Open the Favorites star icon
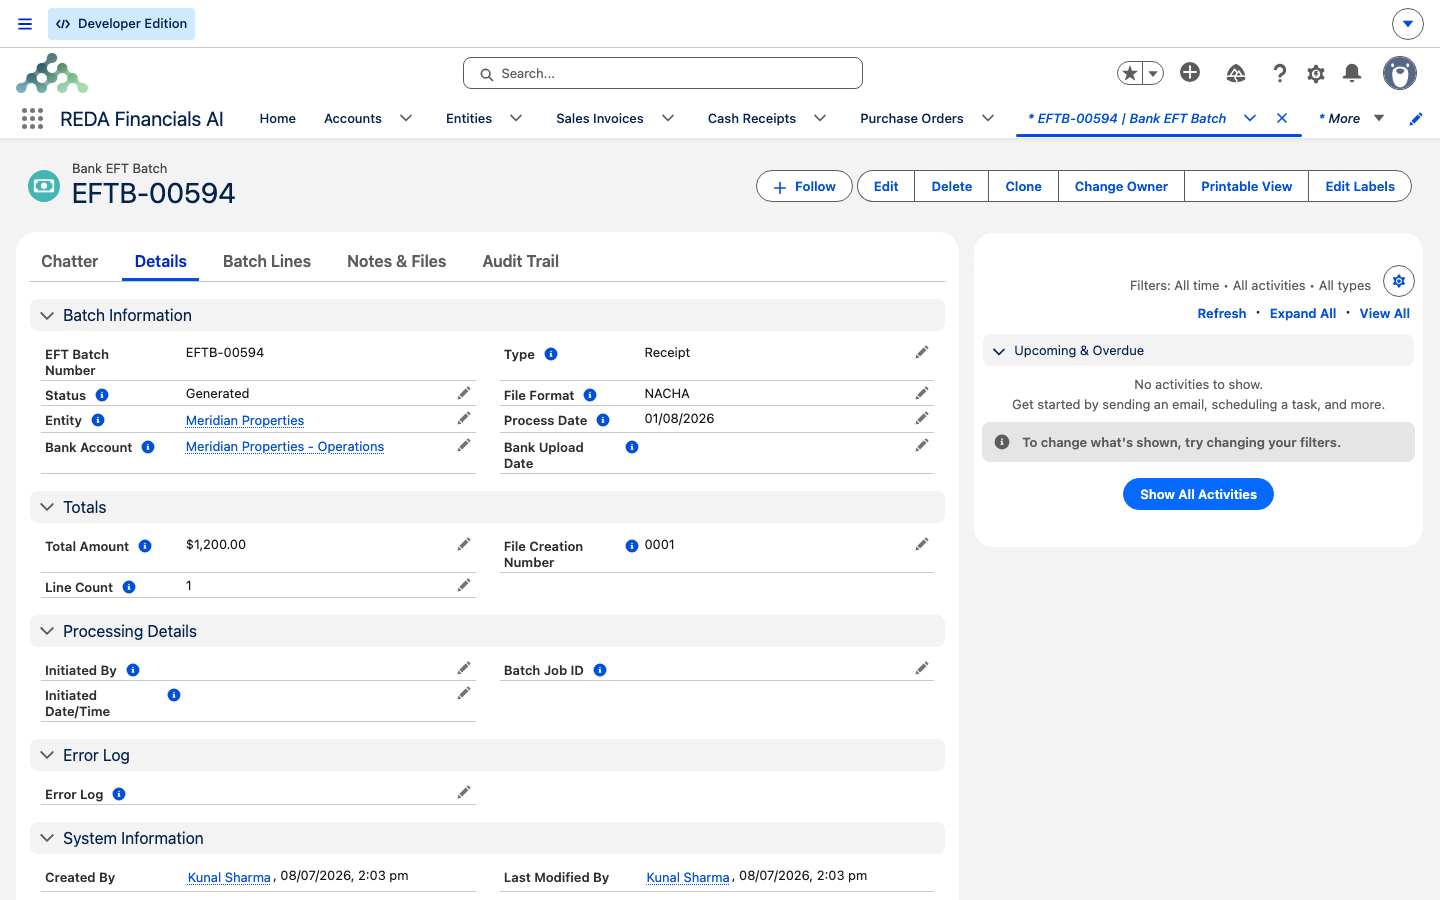This screenshot has width=1440, height=900. pyautogui.click(x=1130, y=73)
